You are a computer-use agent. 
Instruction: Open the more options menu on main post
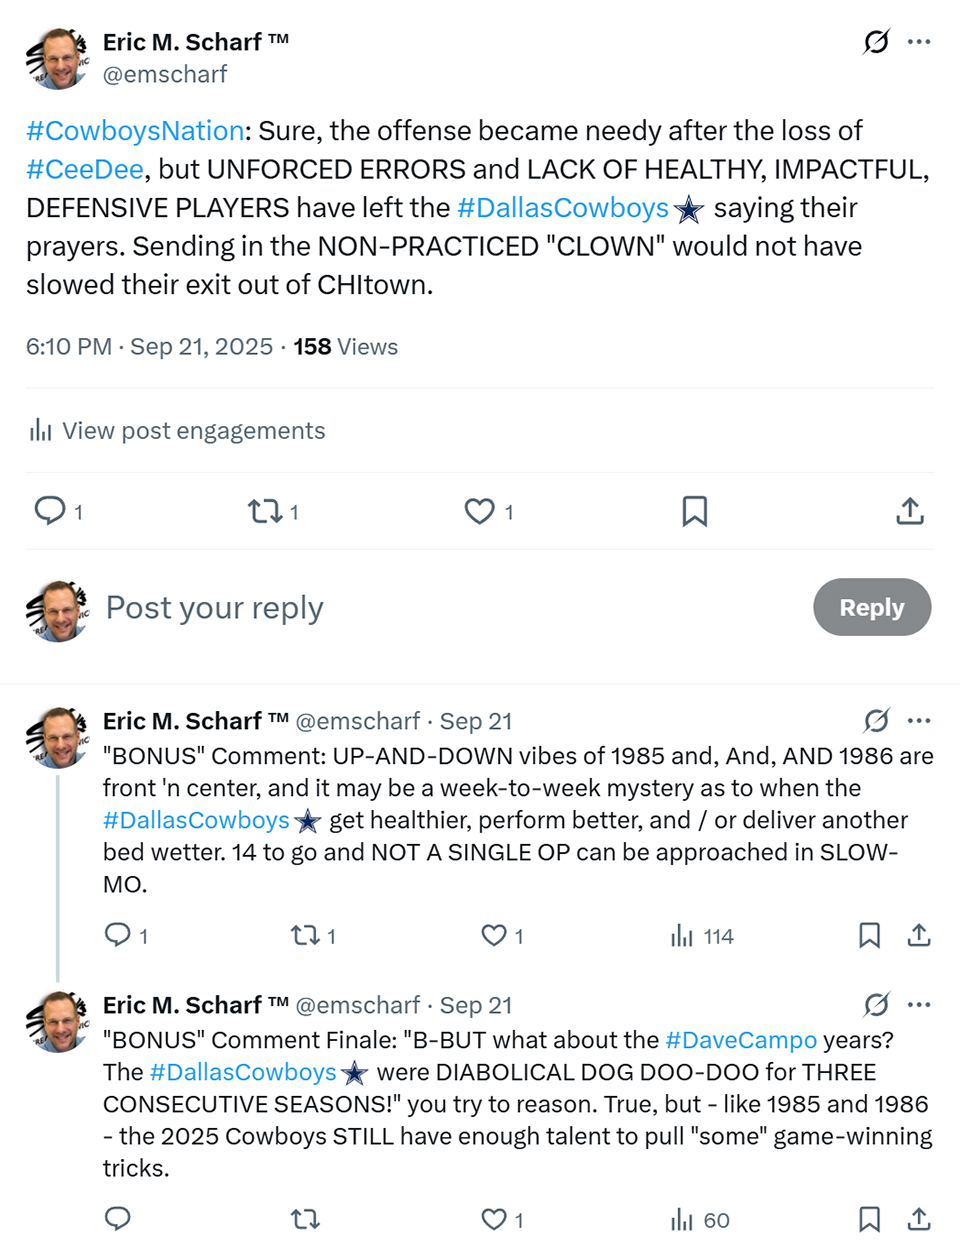click(x=919, y=42)
